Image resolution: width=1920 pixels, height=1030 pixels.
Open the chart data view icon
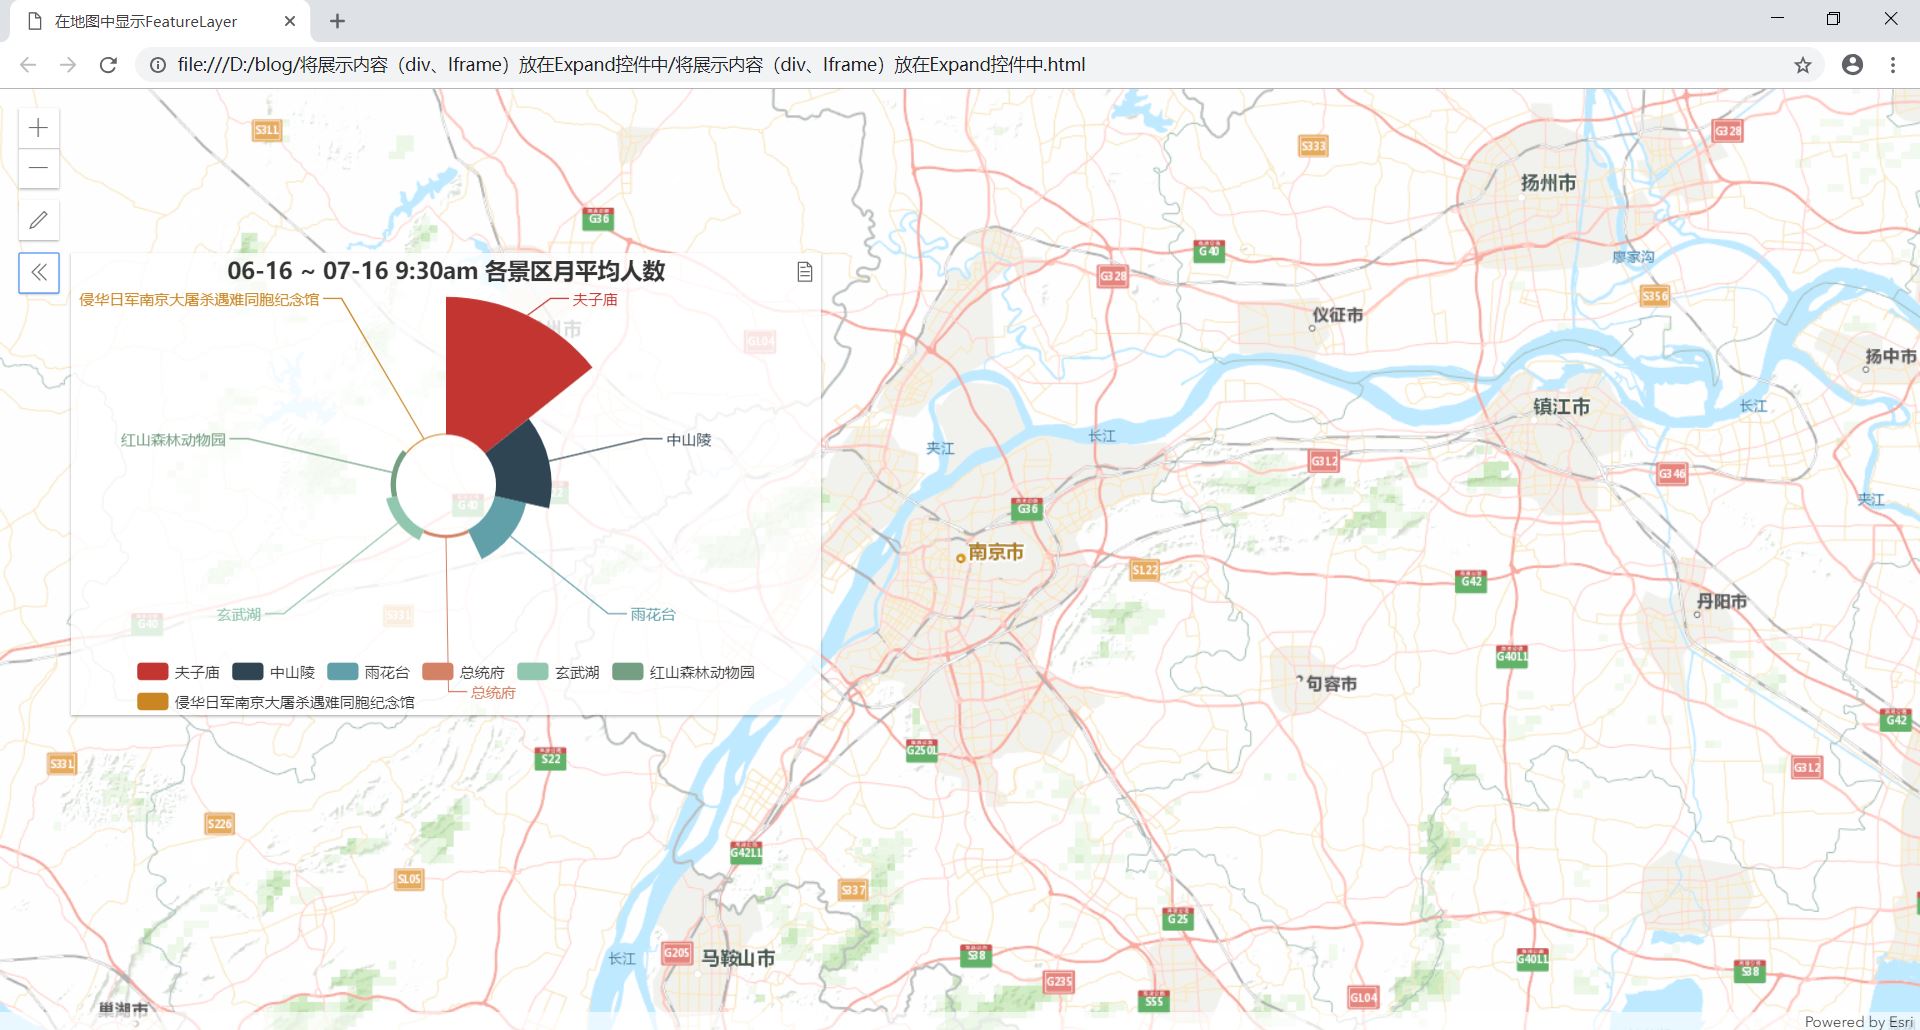pos(804,272)
